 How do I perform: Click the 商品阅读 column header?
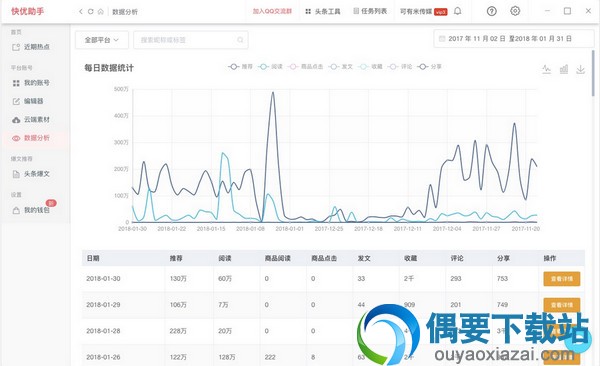[278, 258]
